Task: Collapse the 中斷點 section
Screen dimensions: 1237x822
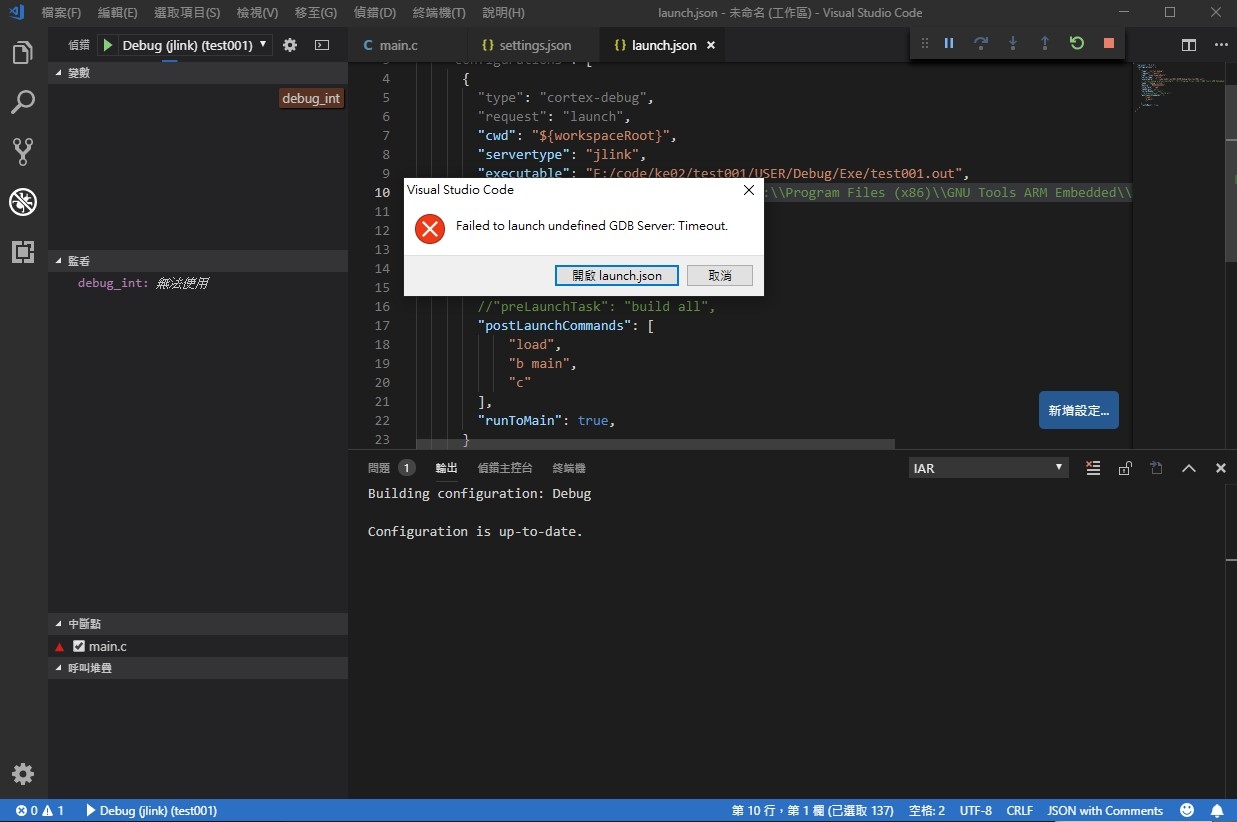Action: tap(198, 624)
